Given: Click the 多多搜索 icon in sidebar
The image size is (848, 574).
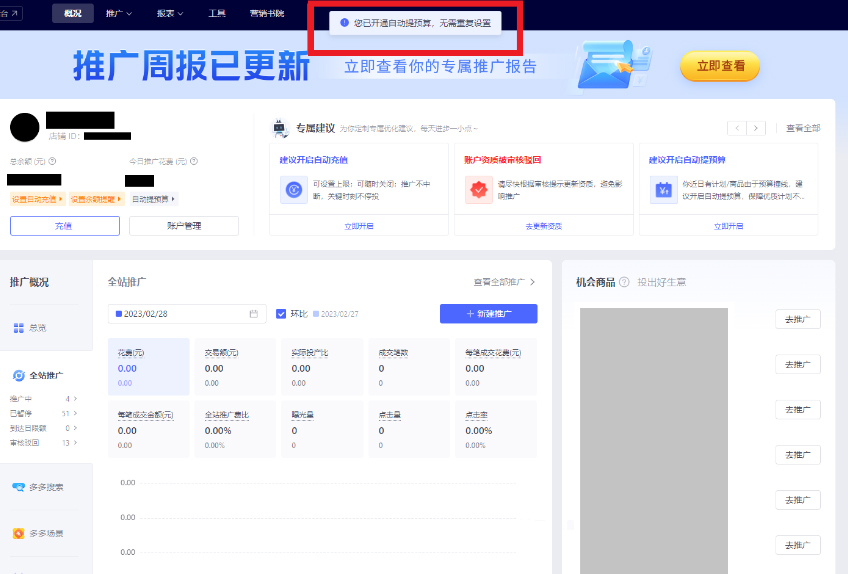Looking at the screenshot, I should pos(18,487).
